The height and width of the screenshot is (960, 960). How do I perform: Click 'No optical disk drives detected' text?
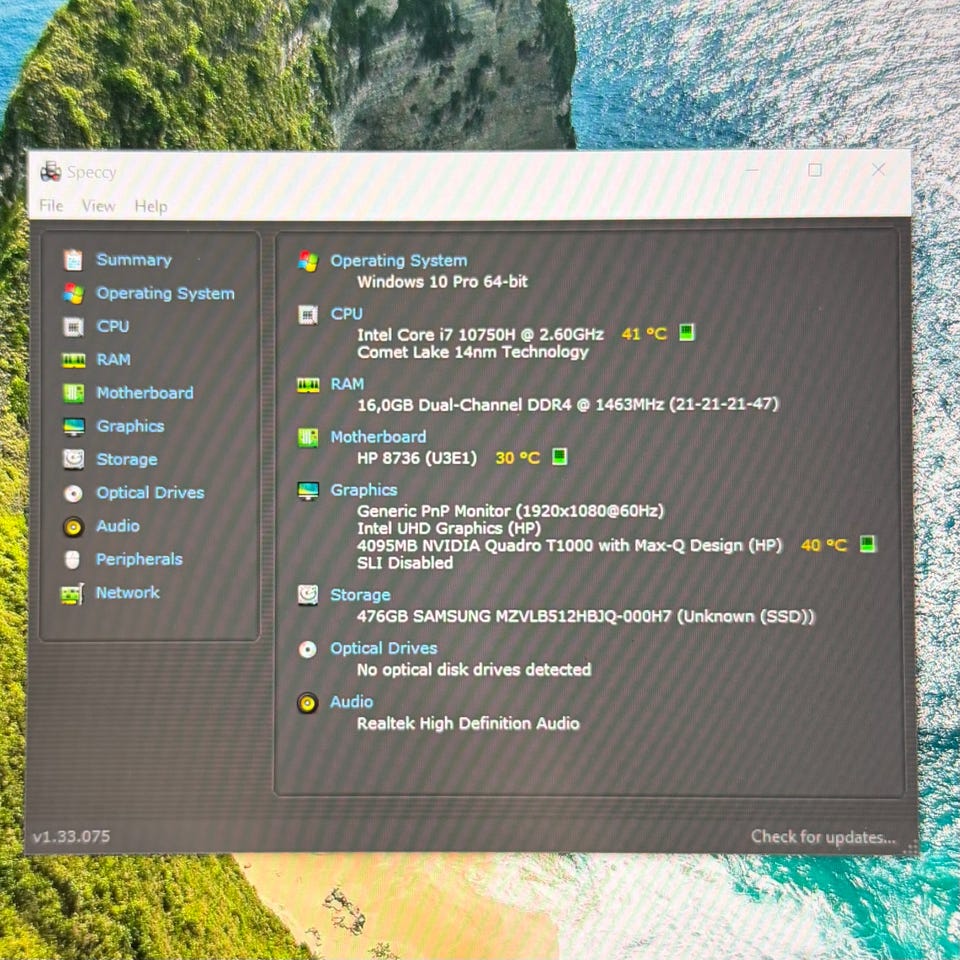[474, 670]
